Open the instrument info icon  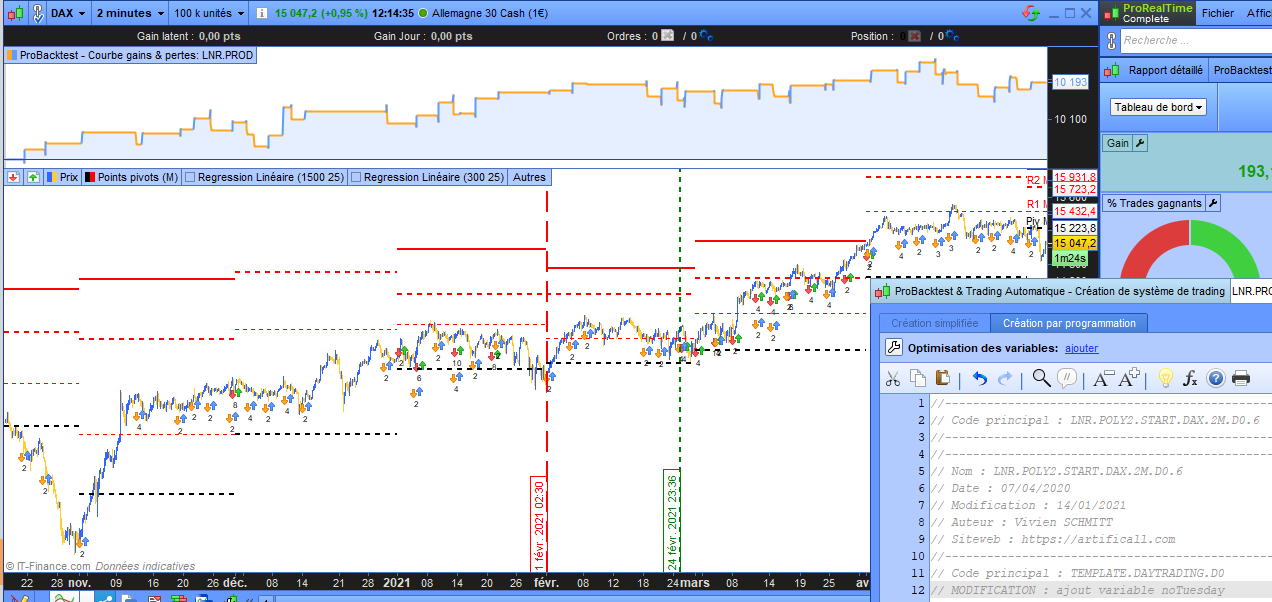(261, 14)
